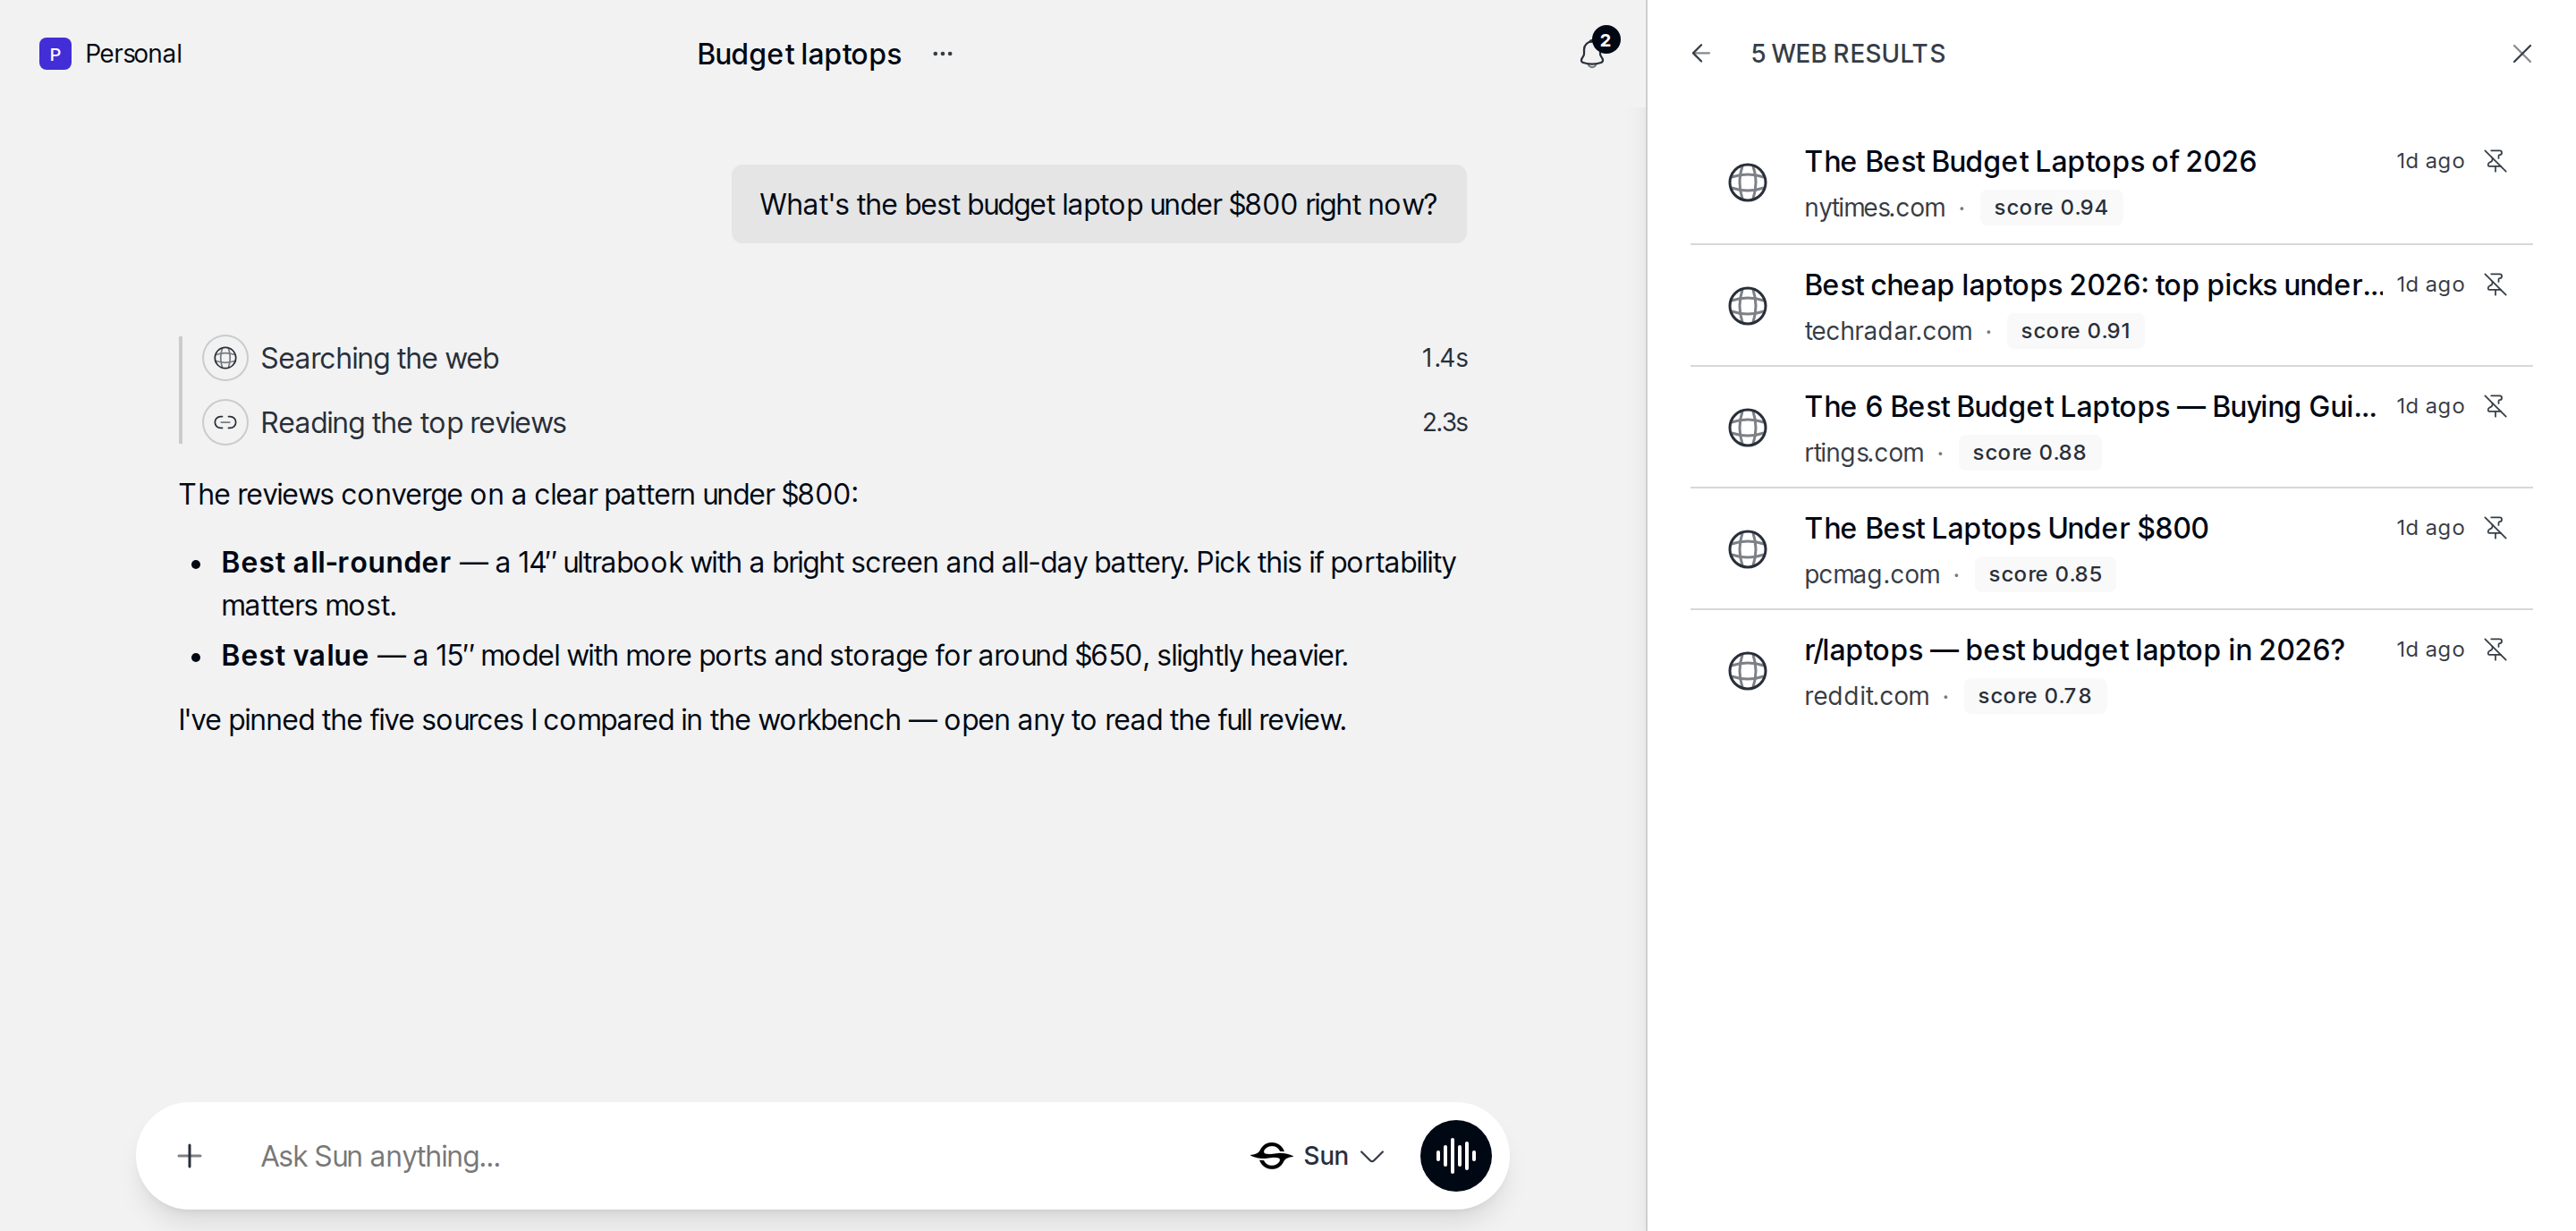
Task: Click the 1.4s search duration
Action: point(1444,358)
